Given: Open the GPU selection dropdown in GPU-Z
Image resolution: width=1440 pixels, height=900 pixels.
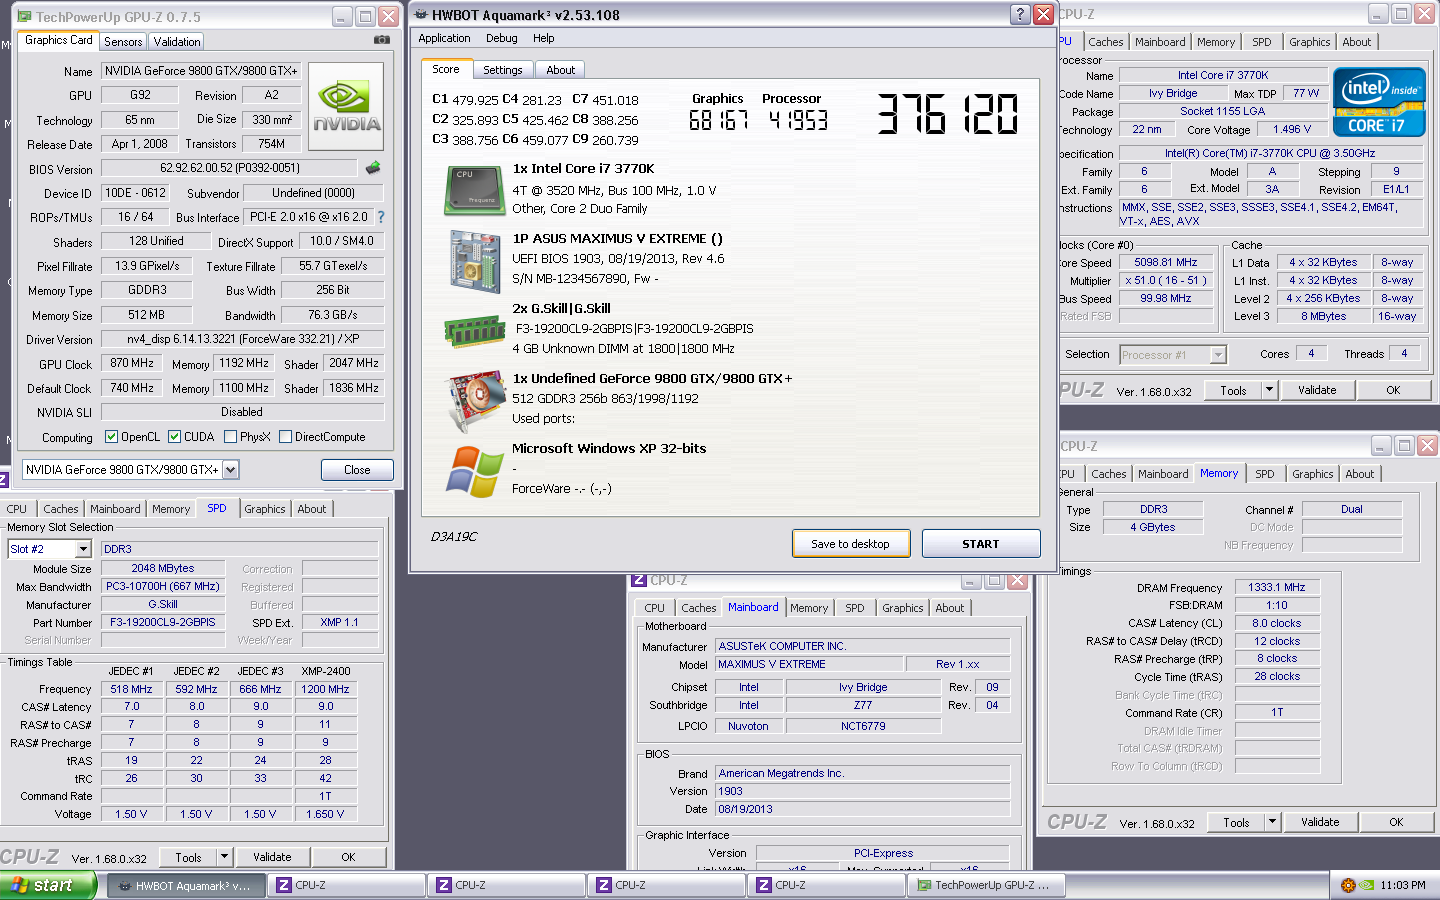Looking at the screenshot, I should pyautogui.click(x=230, y=469).
